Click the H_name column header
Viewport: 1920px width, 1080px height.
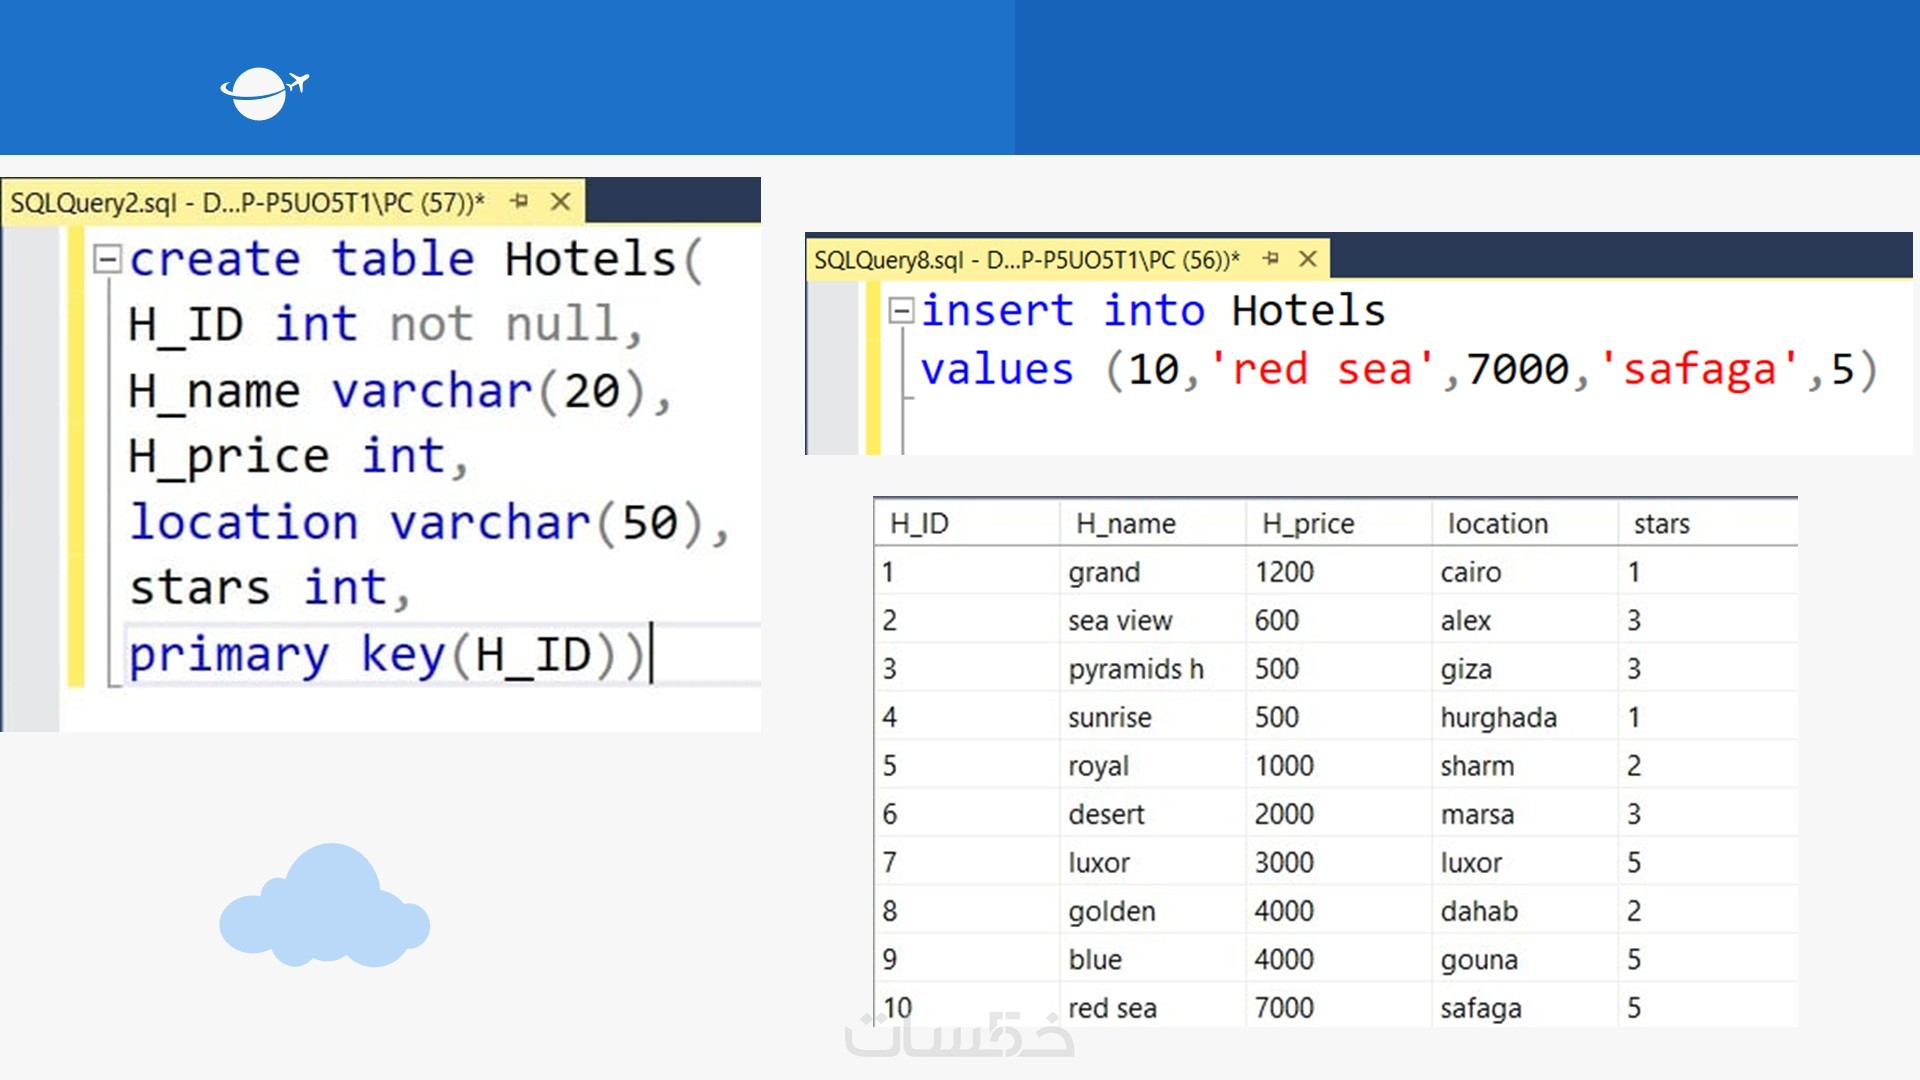click(x=1125, y=523)
